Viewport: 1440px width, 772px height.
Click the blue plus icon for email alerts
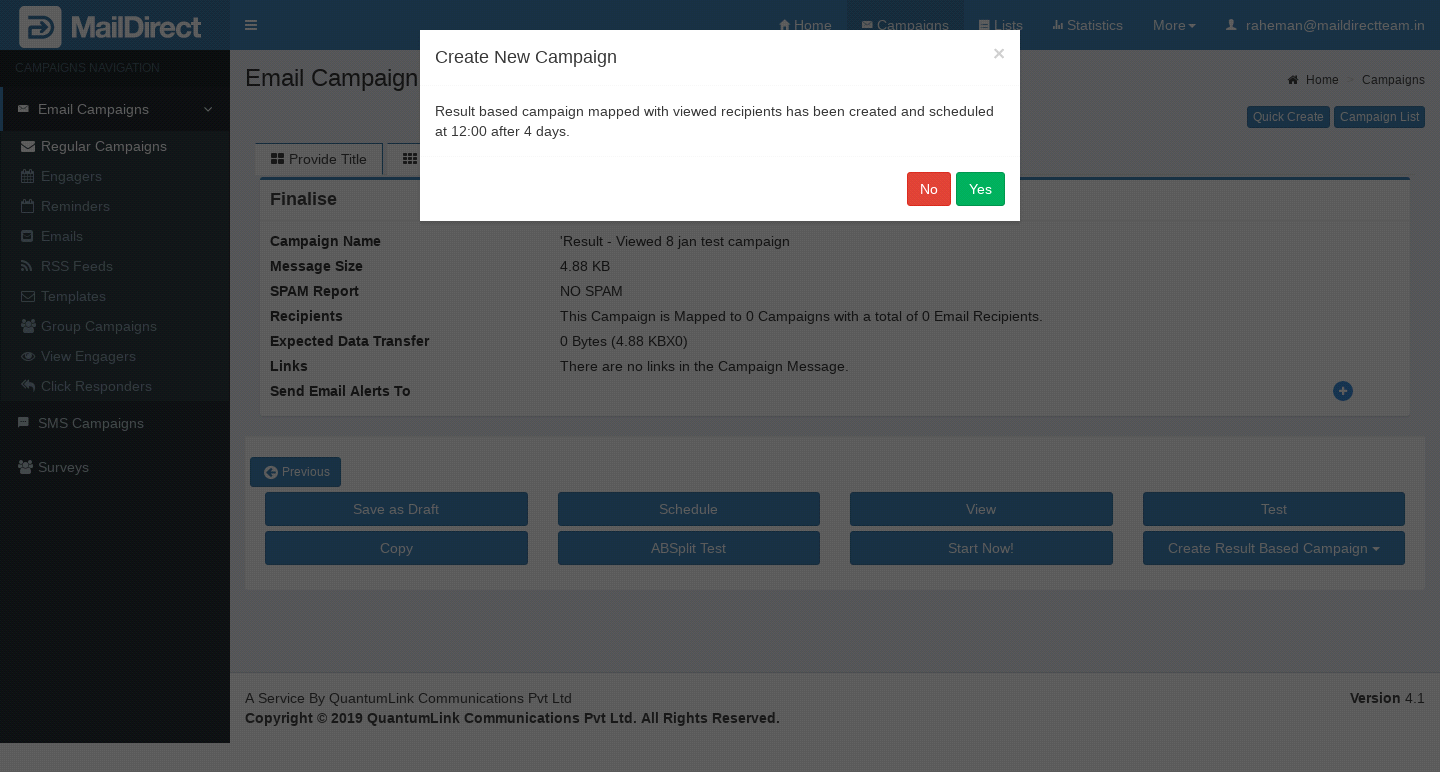1343,391
